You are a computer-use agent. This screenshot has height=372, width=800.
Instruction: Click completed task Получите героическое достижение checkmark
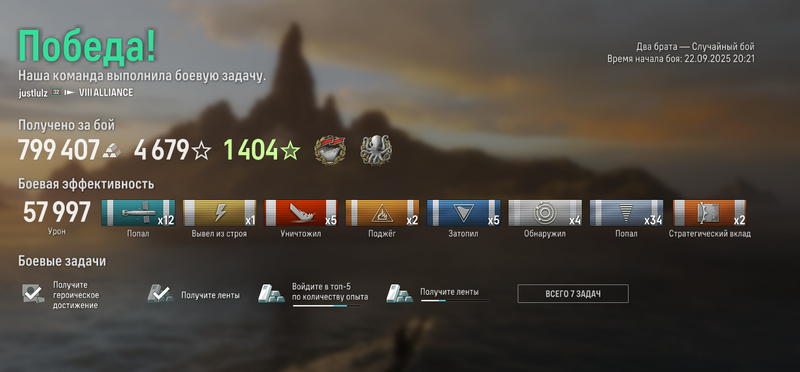pyautogui.click(x=33, y=293)
